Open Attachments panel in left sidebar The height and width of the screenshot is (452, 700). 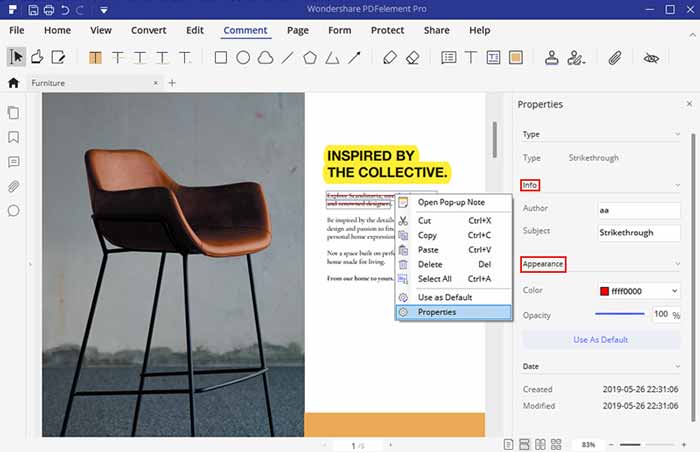(x=13, y=186)
